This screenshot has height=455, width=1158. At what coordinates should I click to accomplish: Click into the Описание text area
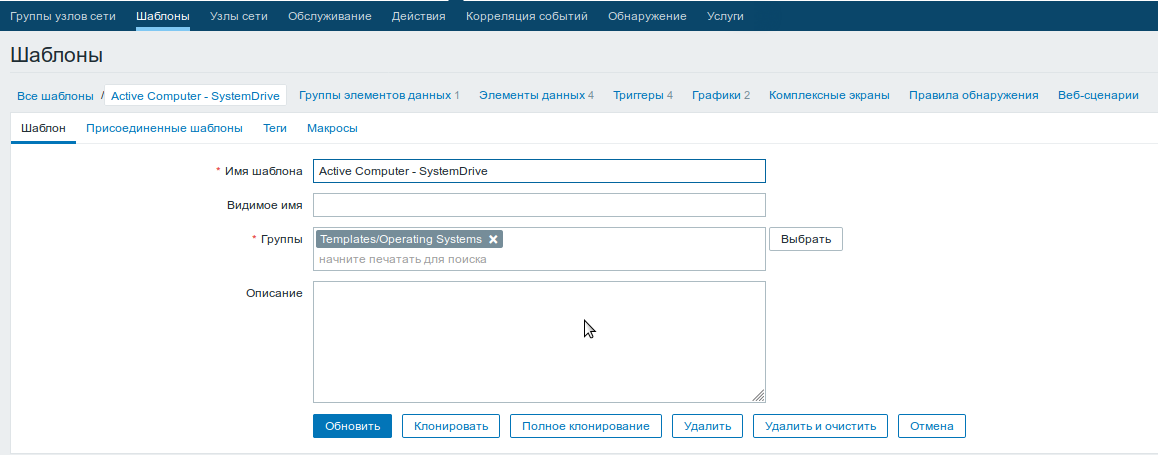[539, 342]
